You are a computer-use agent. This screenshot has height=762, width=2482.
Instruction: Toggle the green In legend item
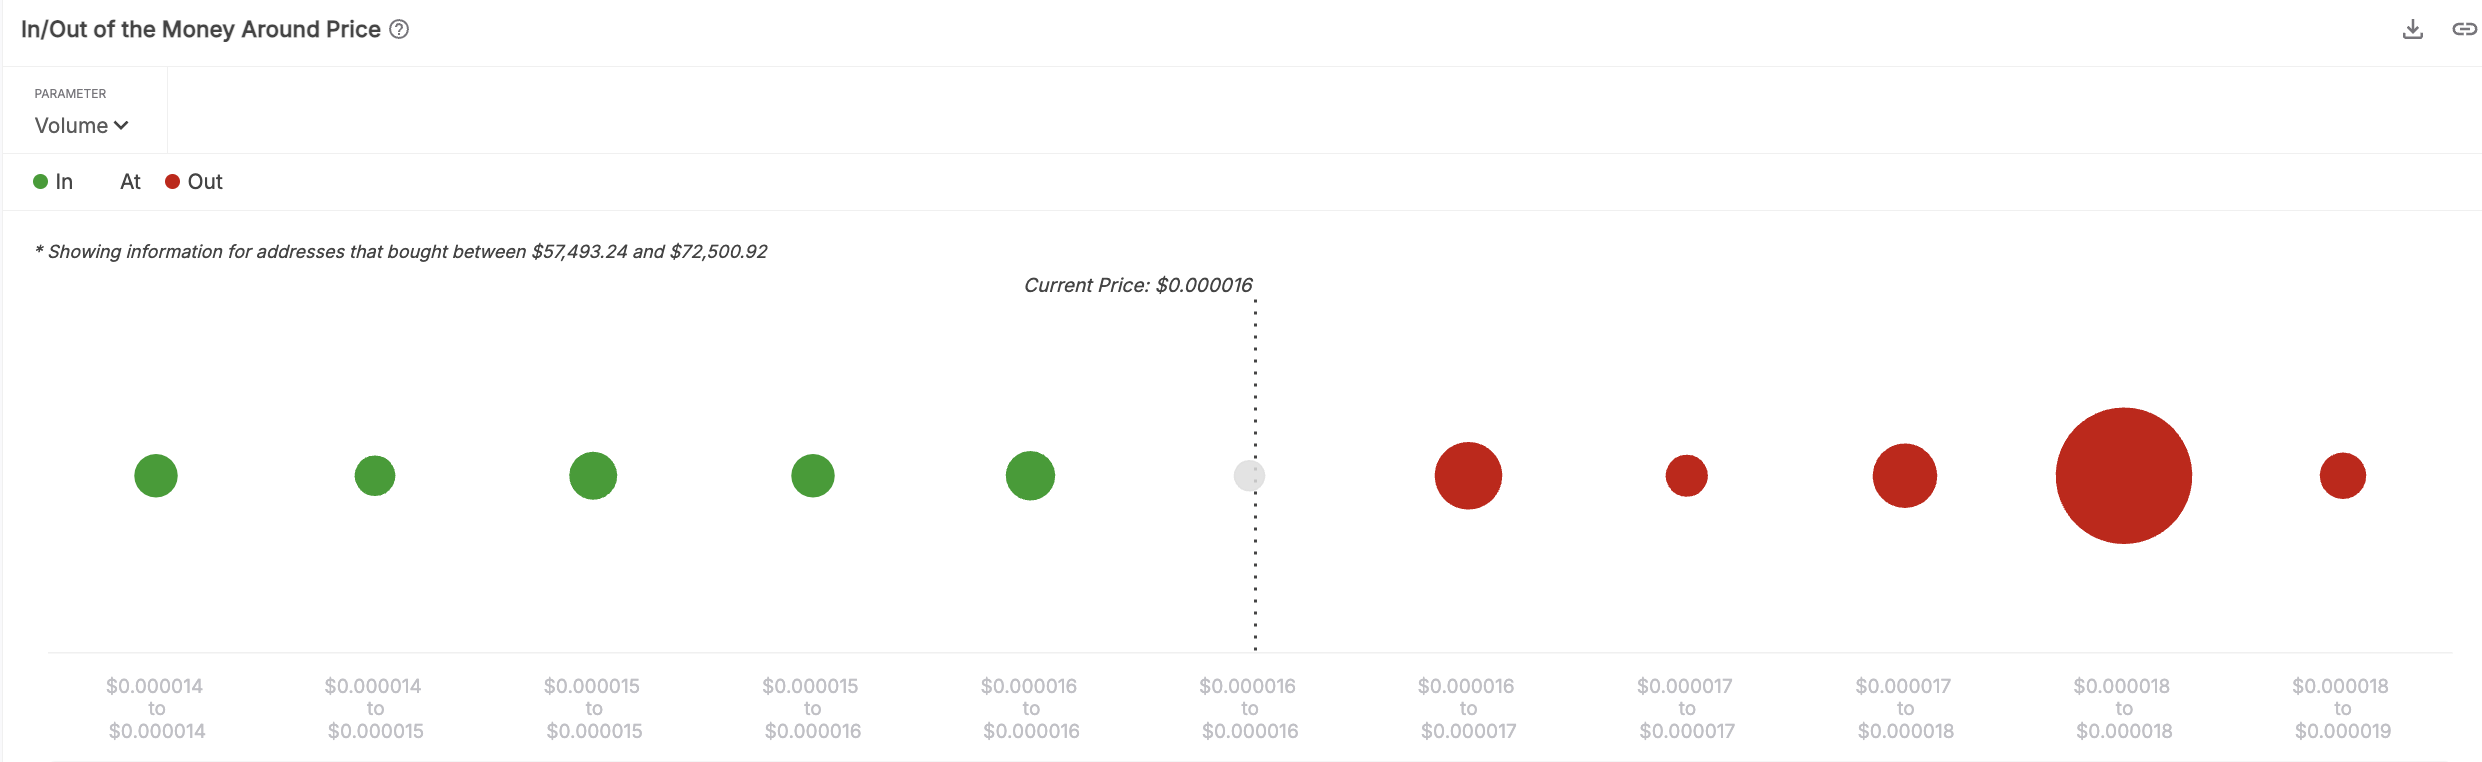coord(53,181)
